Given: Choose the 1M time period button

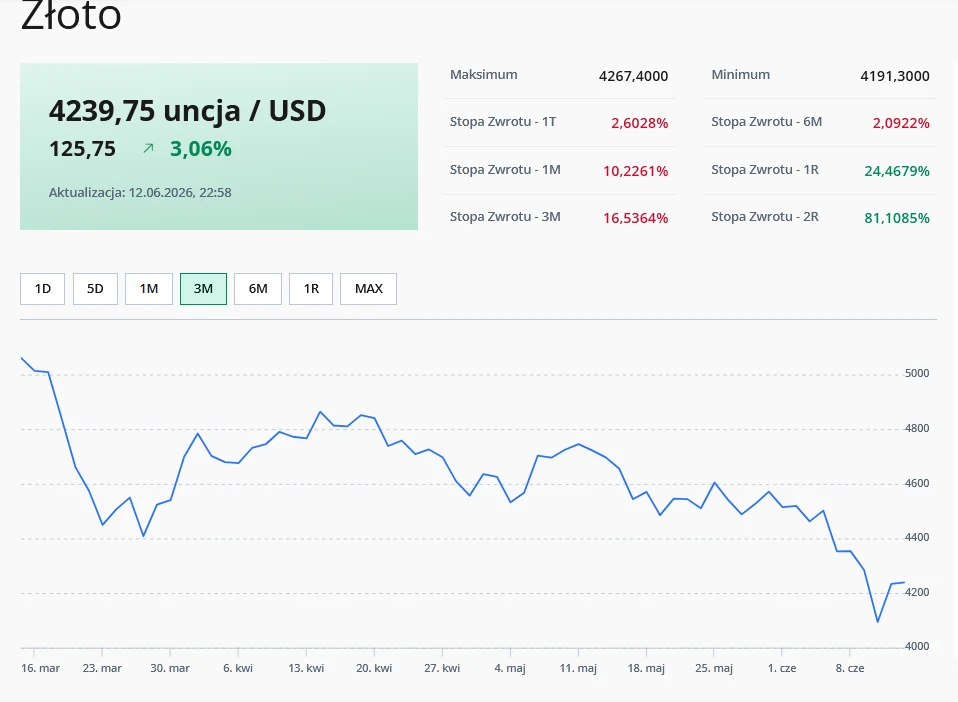Looking at the screenshot, I should point(148,288).
